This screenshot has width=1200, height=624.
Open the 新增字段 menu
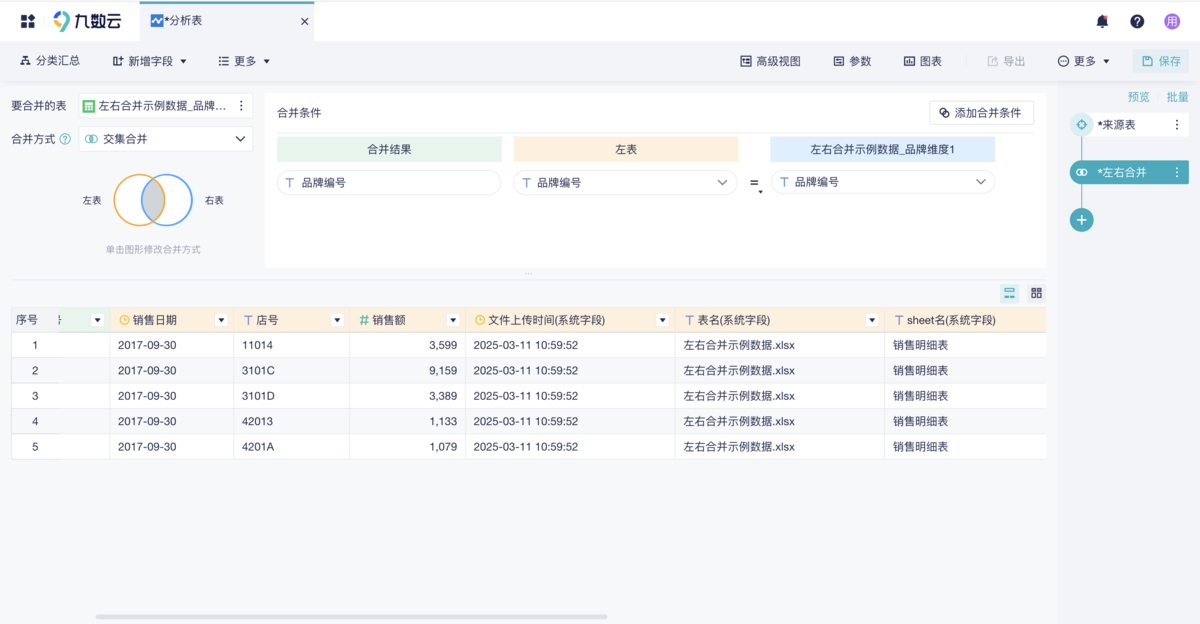coord(150,61)
